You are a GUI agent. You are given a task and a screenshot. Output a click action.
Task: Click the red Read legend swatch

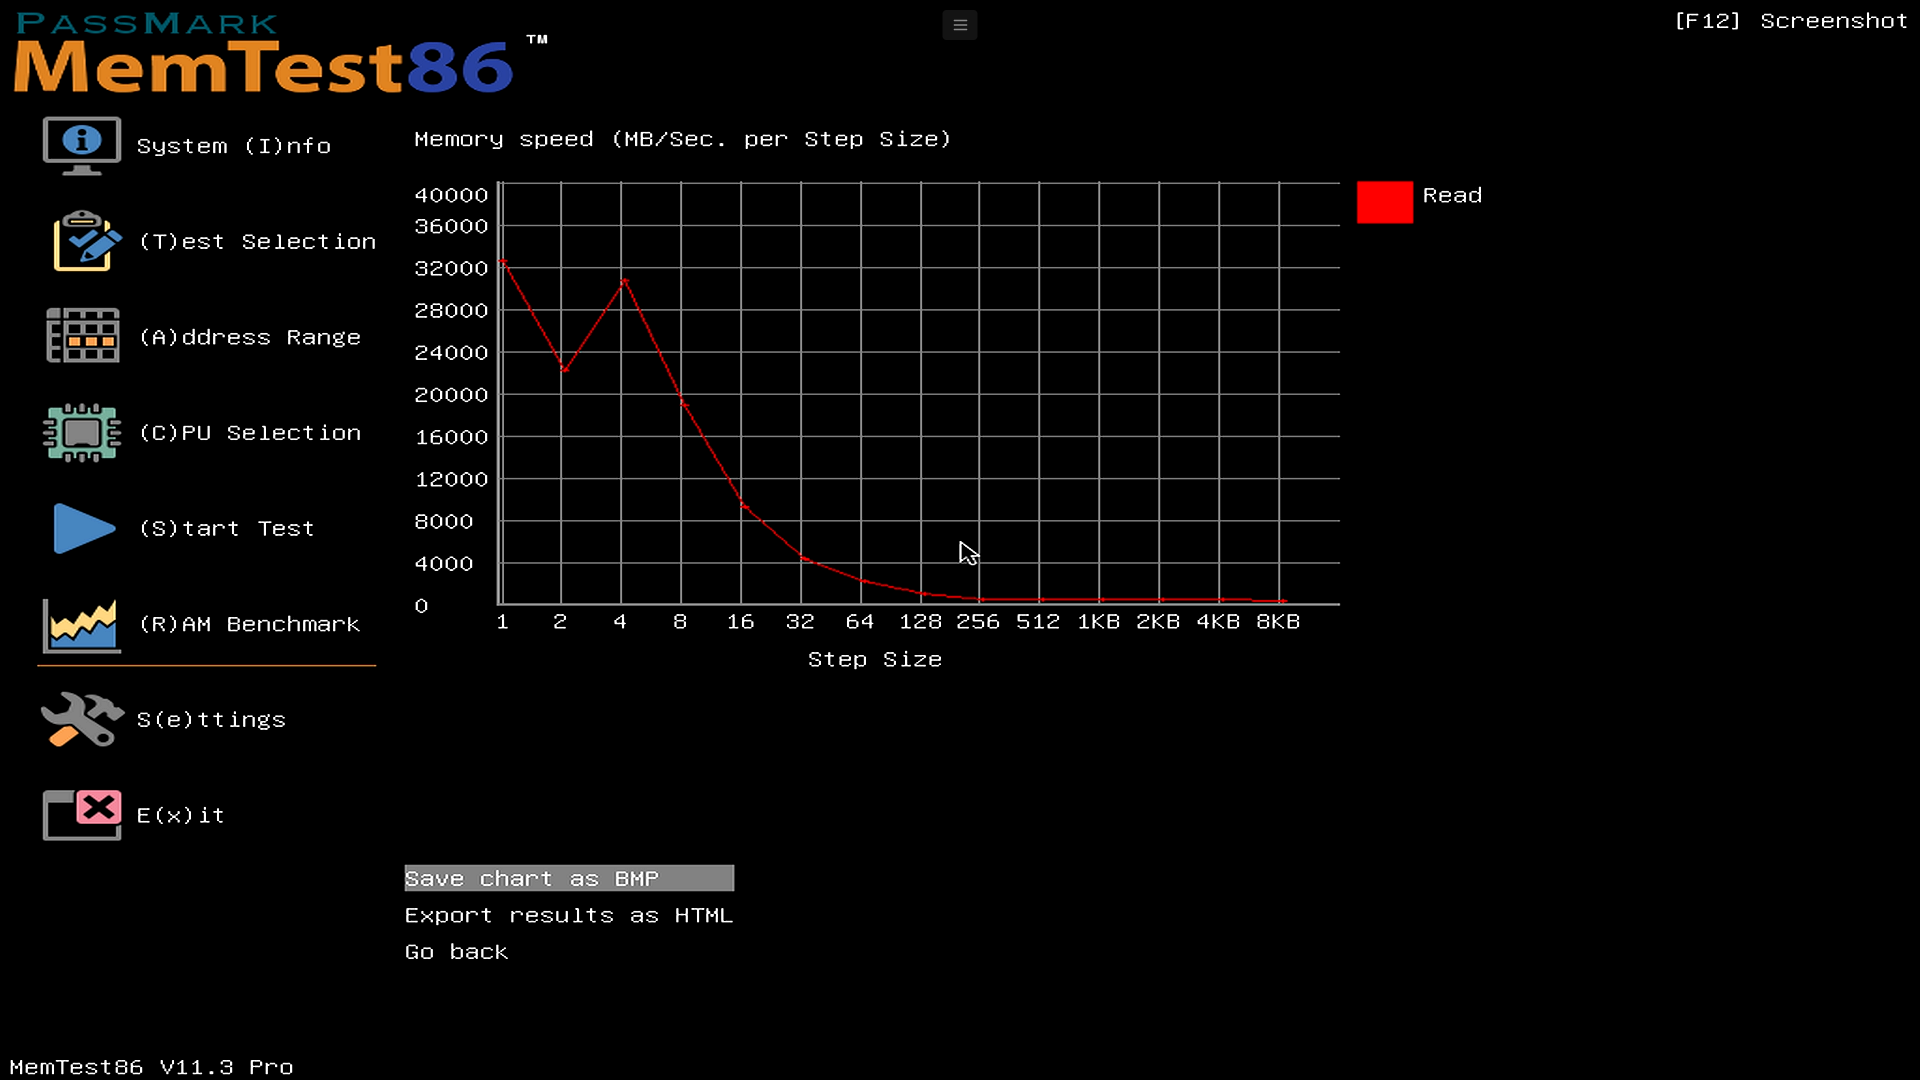click(1384, 201)
